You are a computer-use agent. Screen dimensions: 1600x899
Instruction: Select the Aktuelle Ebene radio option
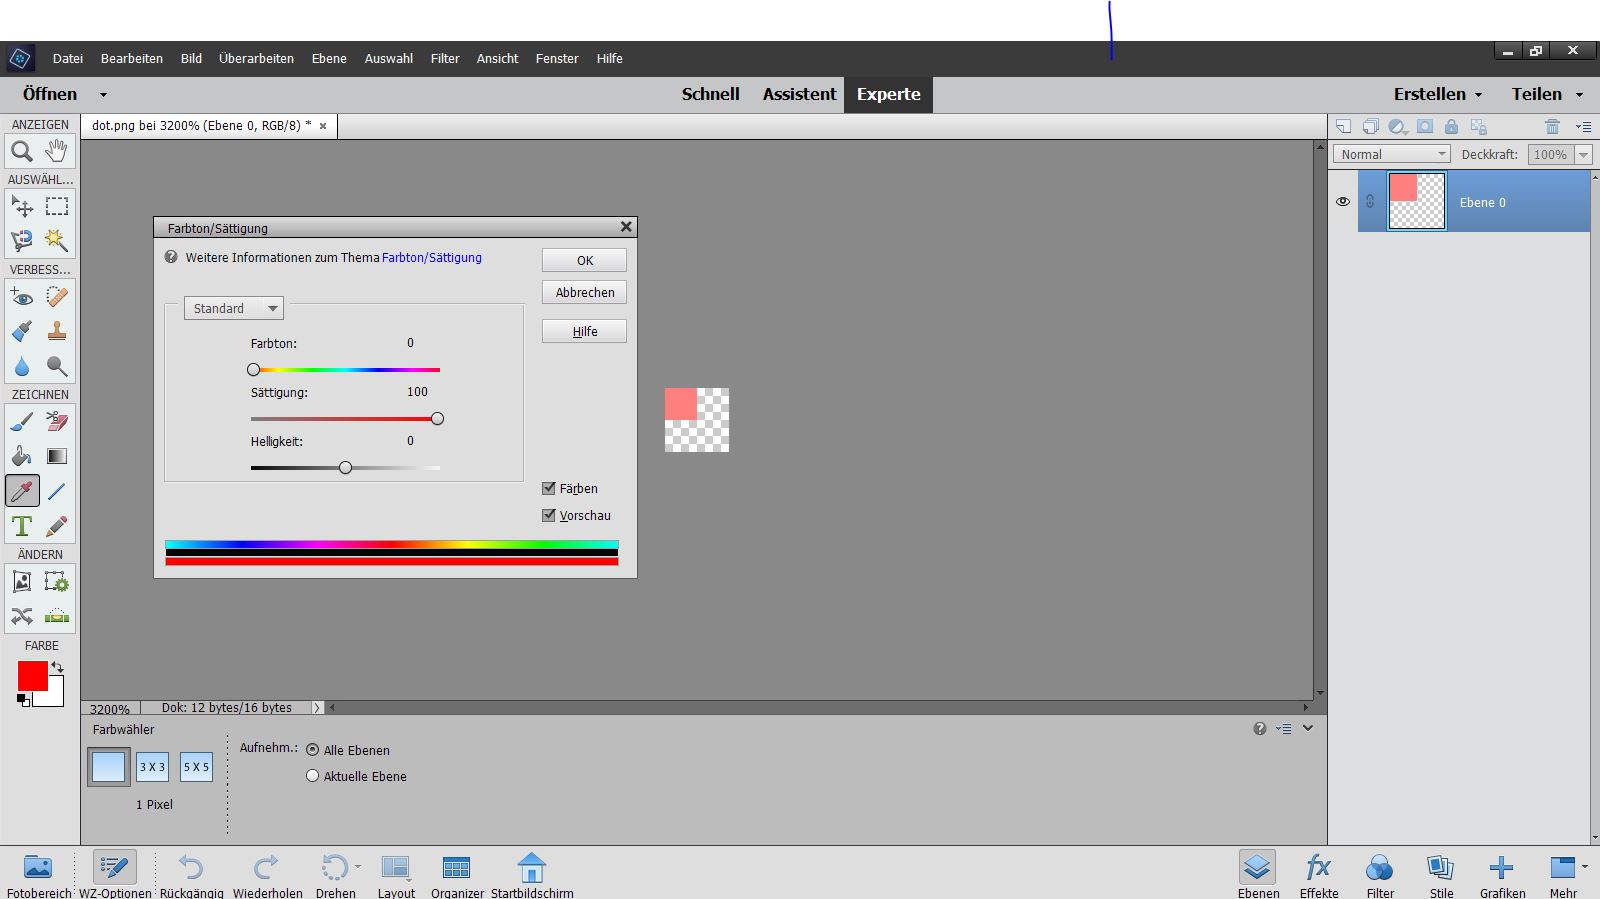pos(313,776)
